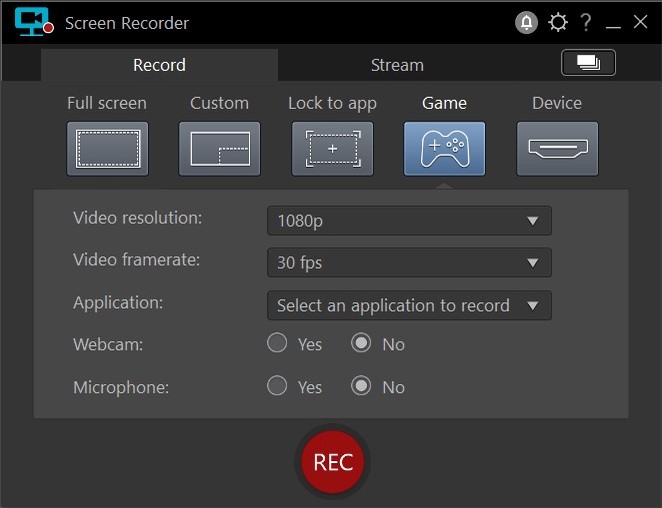Switch to the Stream tab
The image size is (662, 508).
tap(397, 65)
